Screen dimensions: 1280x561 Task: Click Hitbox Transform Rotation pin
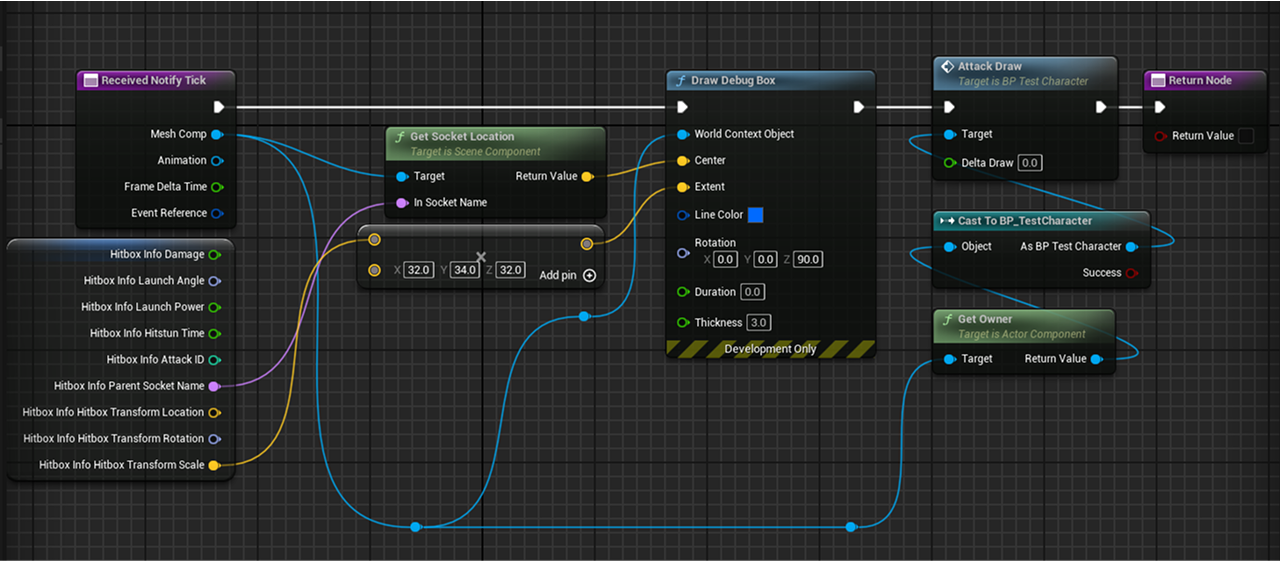[214, 438]
